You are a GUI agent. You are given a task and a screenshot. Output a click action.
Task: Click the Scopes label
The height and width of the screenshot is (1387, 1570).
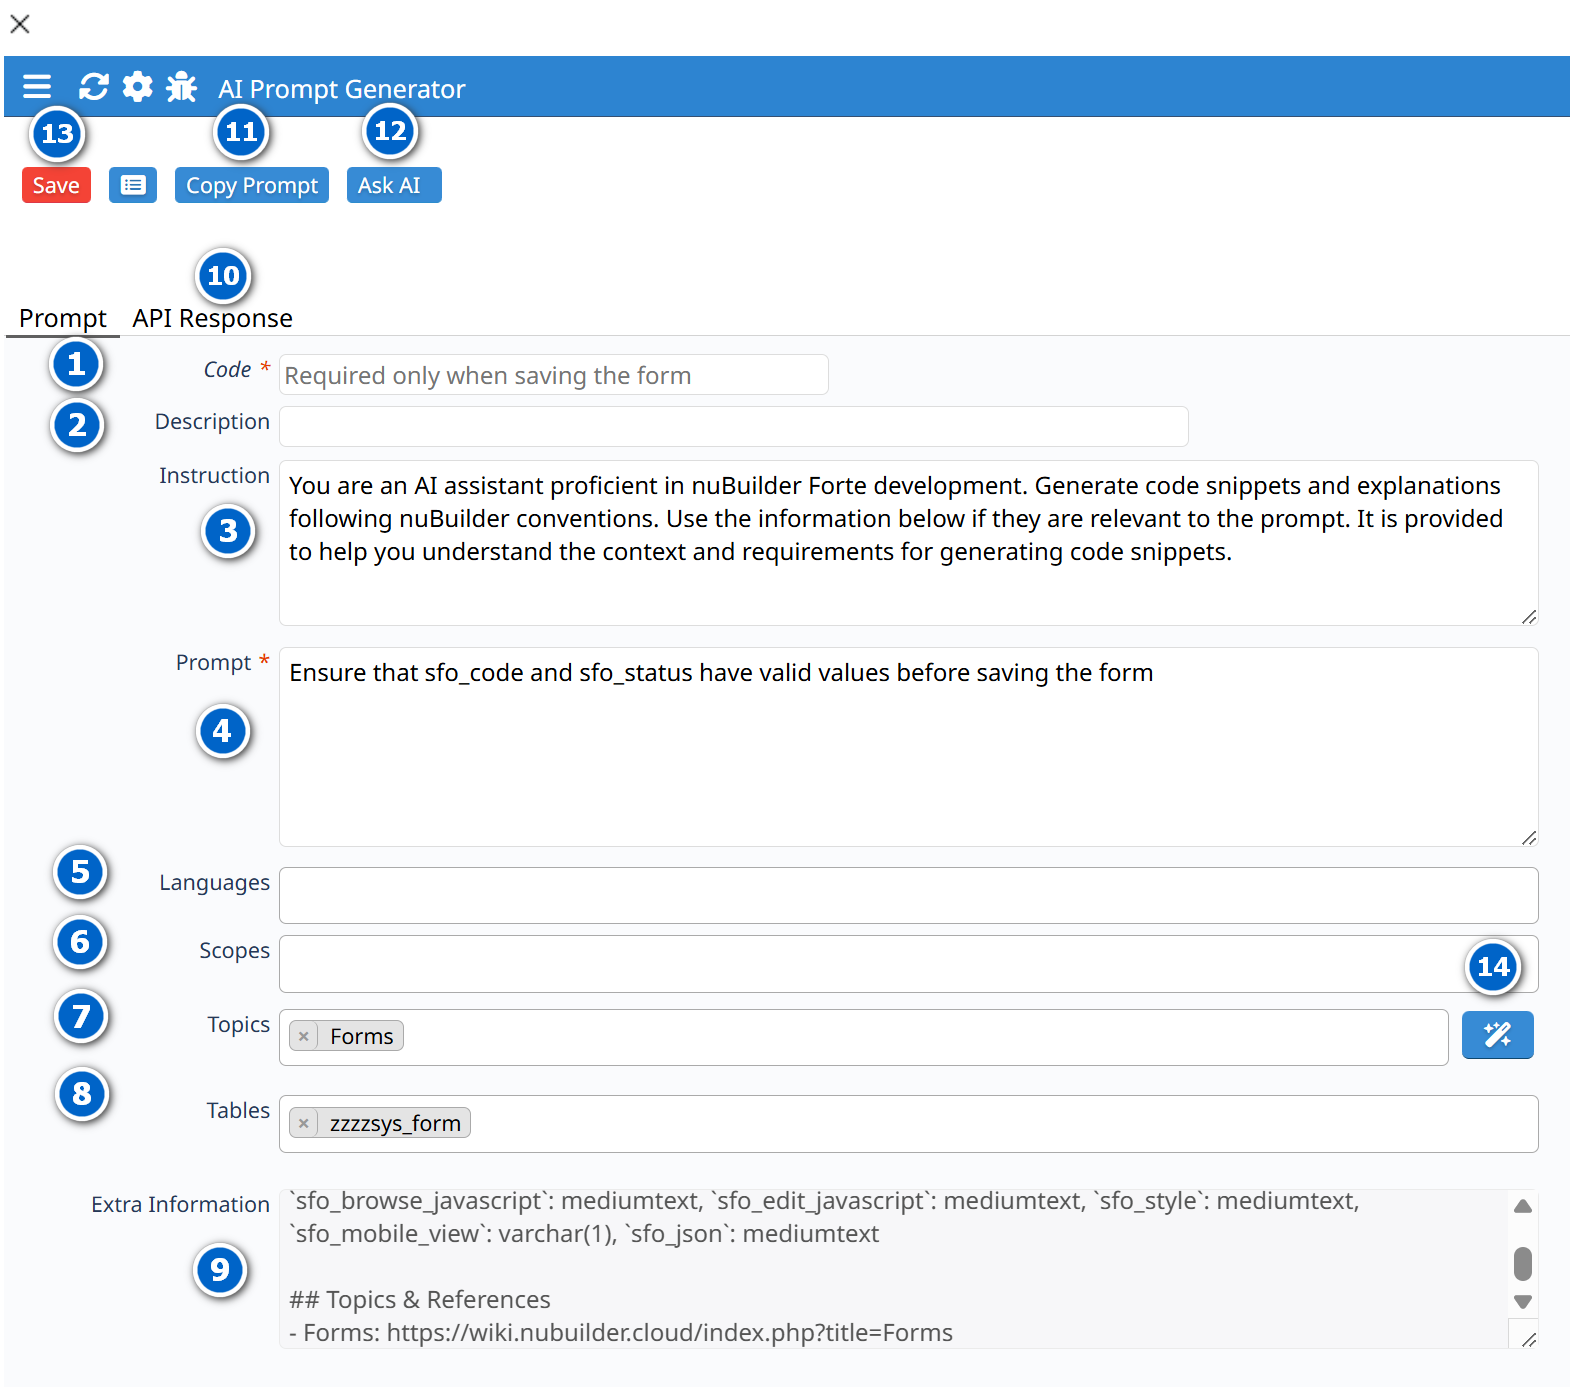coord(235,951)
